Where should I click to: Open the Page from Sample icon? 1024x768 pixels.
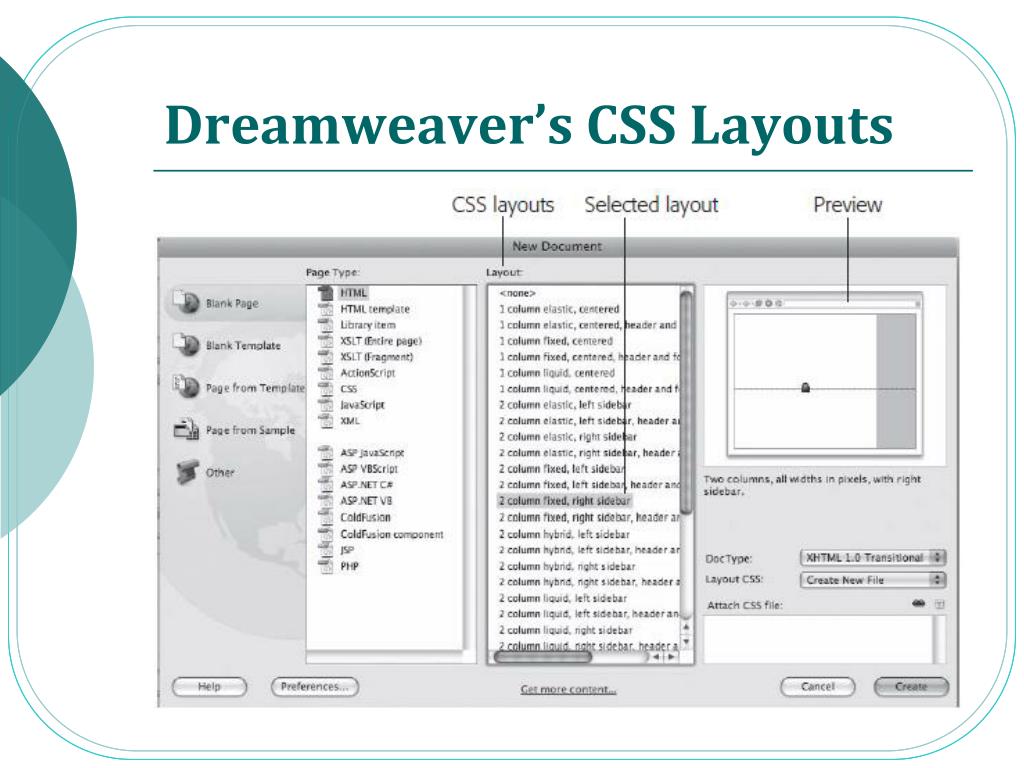(185, 428)
